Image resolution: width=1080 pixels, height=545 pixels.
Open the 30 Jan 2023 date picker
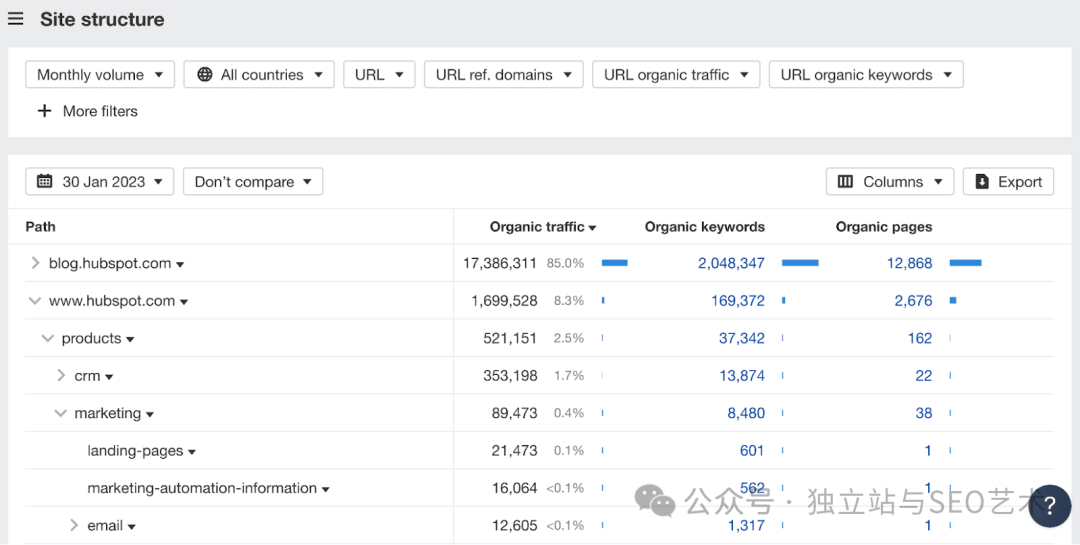[x=100, y=181]
